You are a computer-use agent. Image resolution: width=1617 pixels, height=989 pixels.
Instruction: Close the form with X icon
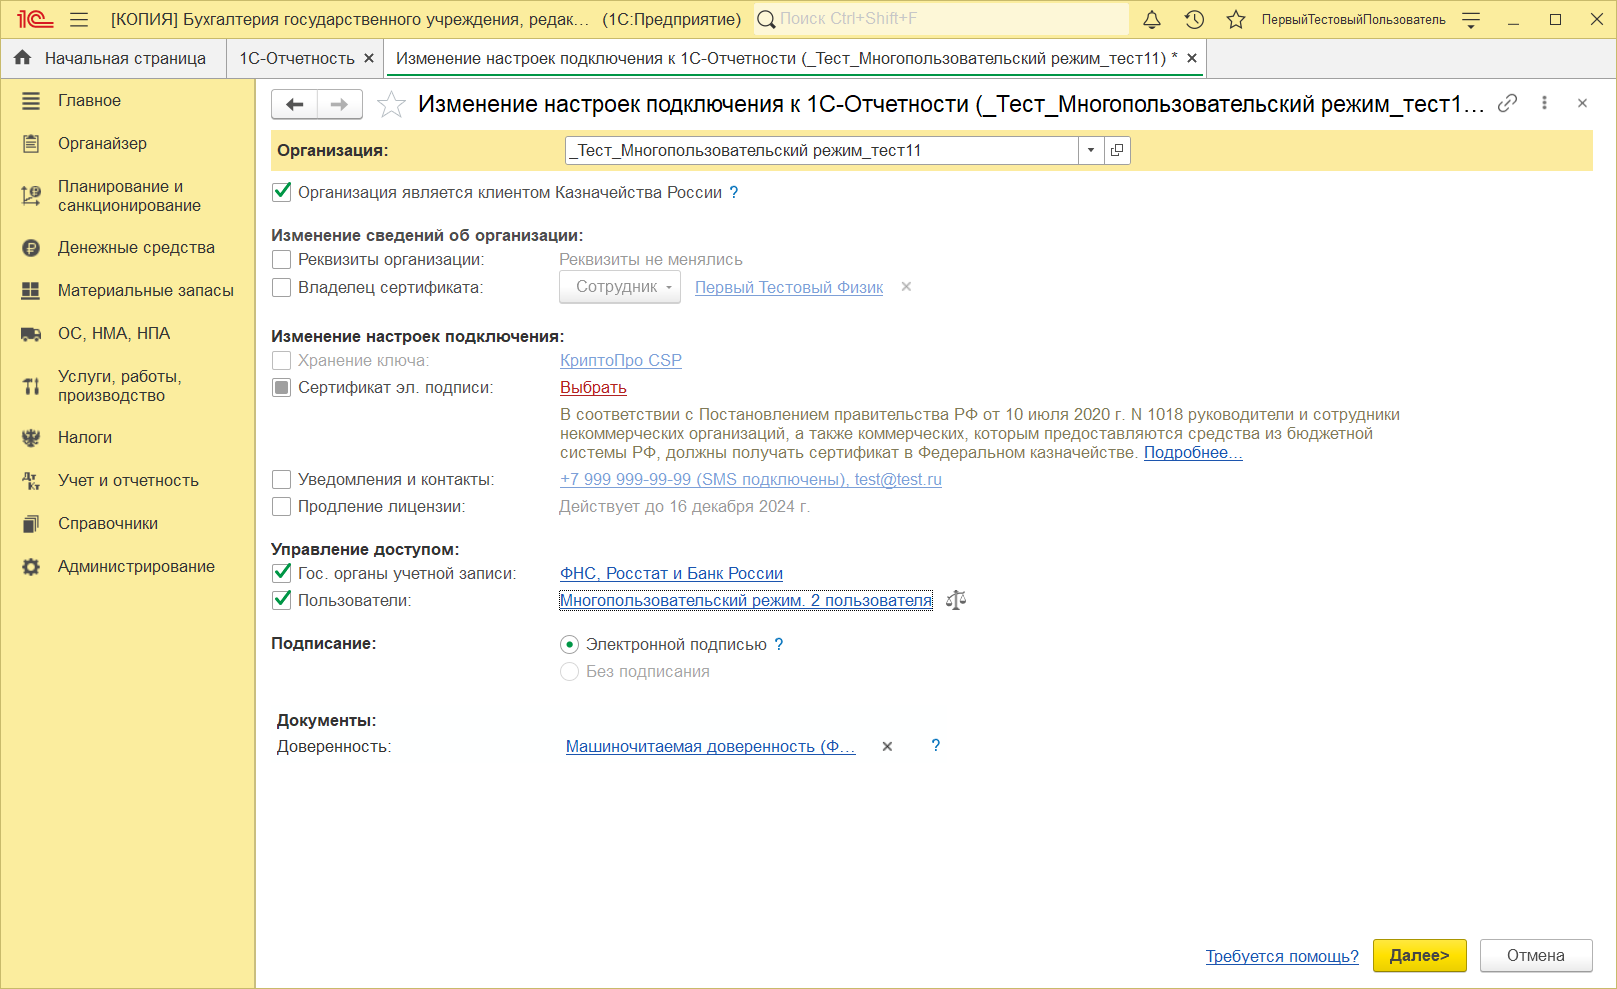point(1582,103)
